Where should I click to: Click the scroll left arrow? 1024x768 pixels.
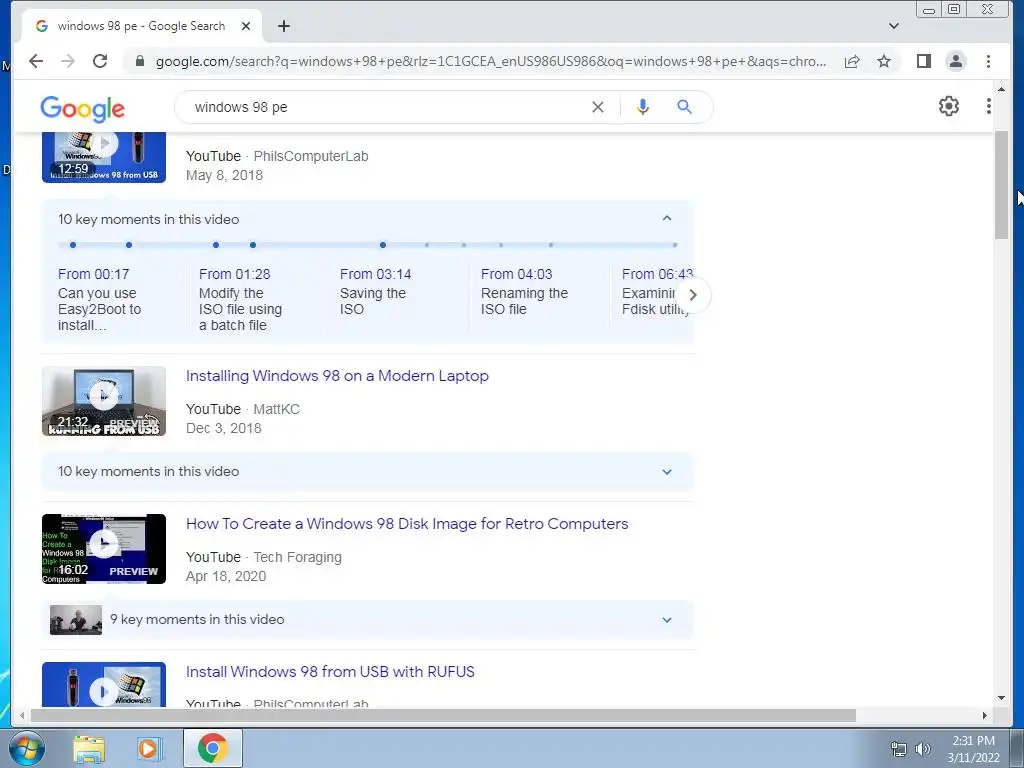22,716
